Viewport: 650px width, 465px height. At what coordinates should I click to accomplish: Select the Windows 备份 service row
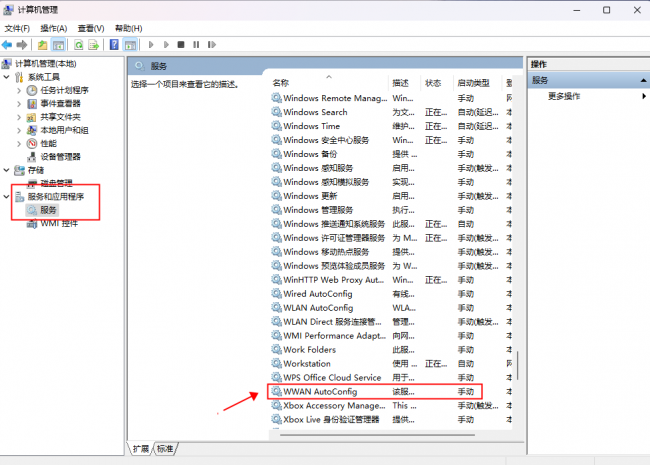click(391, 154)
